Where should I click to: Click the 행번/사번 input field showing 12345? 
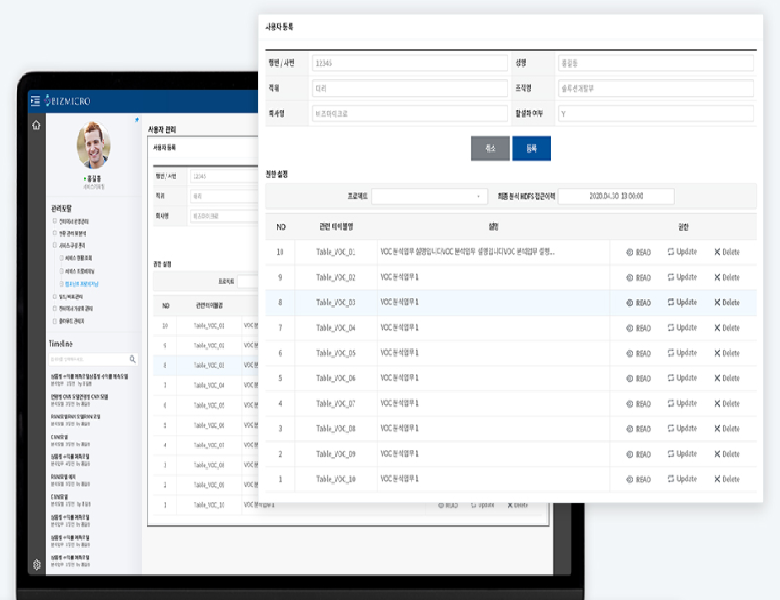tap(409, 63)
